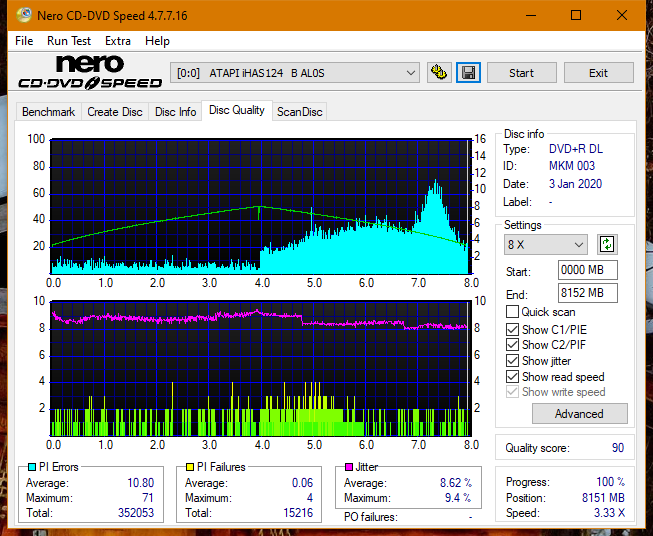Click the refresh speed settings icon
Image resolution: width=653 pixels, height=536 pixels.
(607, 244)
